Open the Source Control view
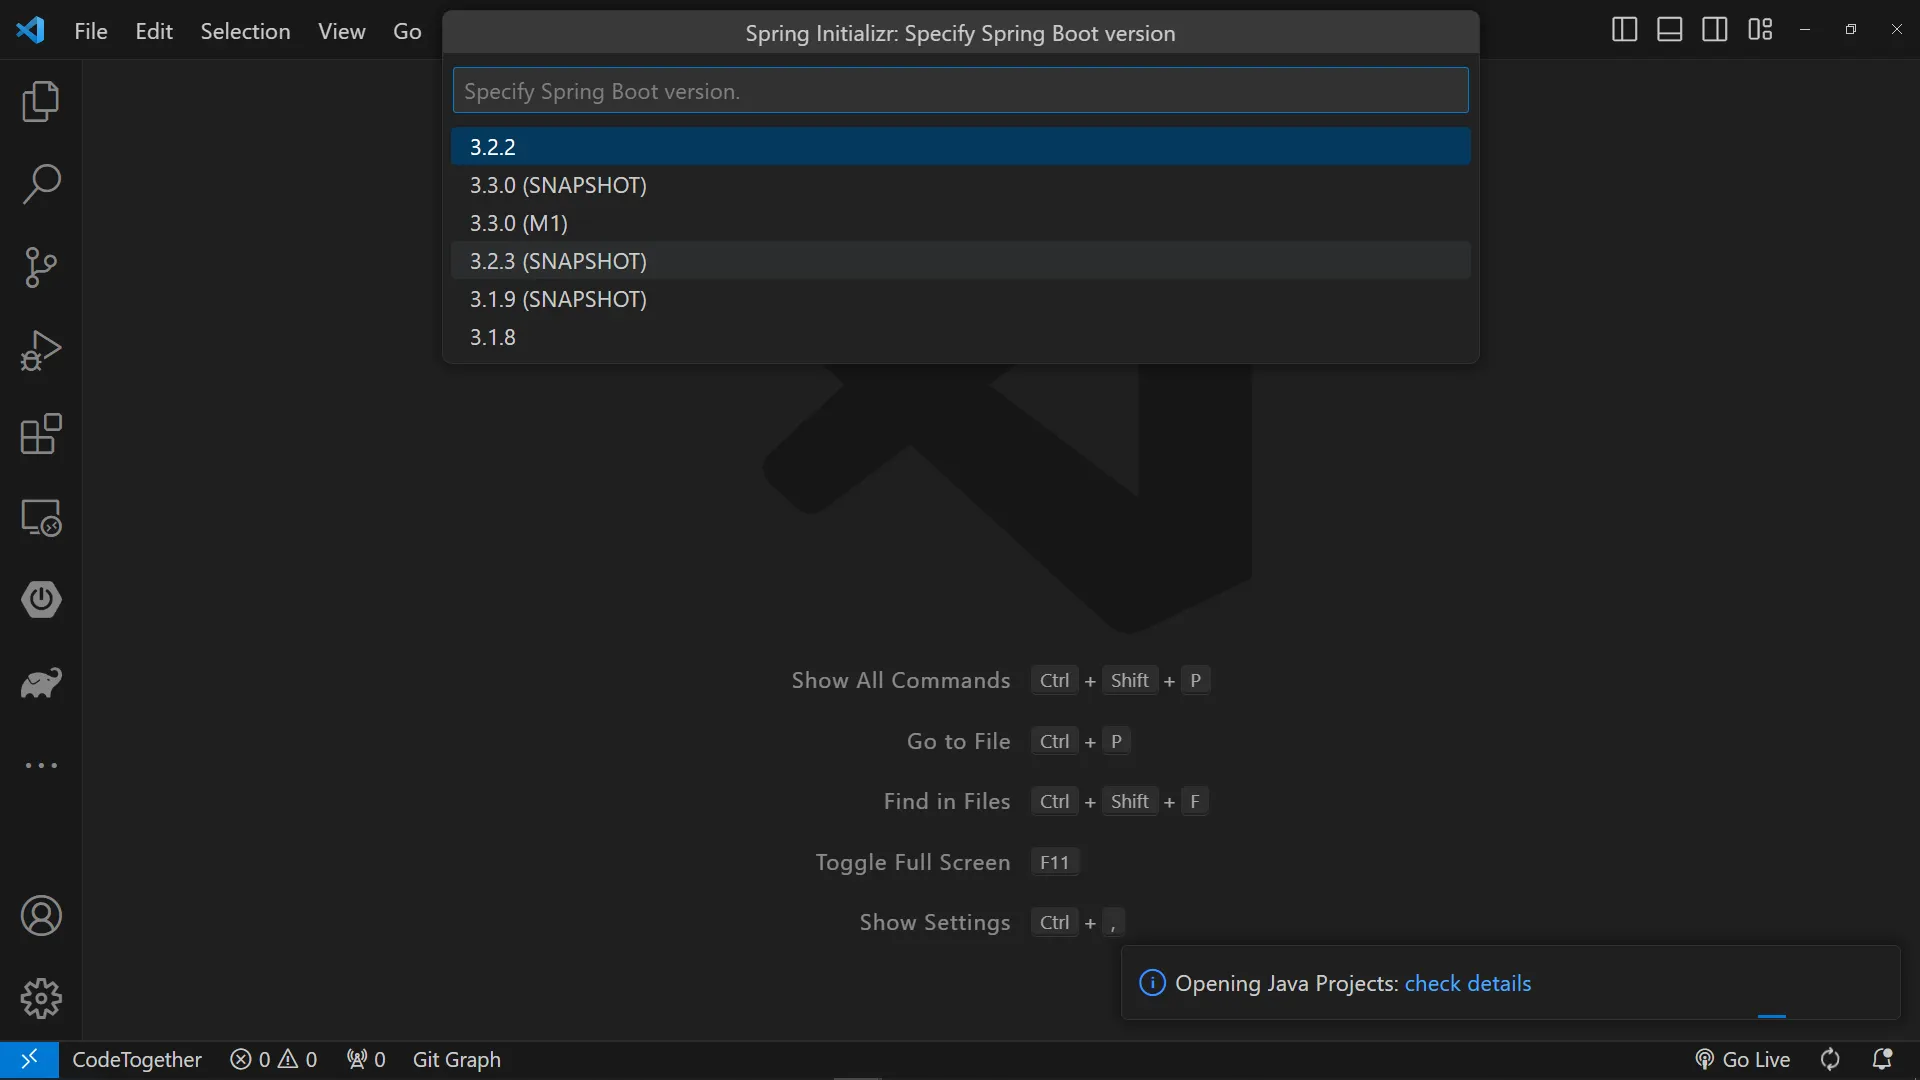Screen dimensions: 1920x1080 (41, 268)
